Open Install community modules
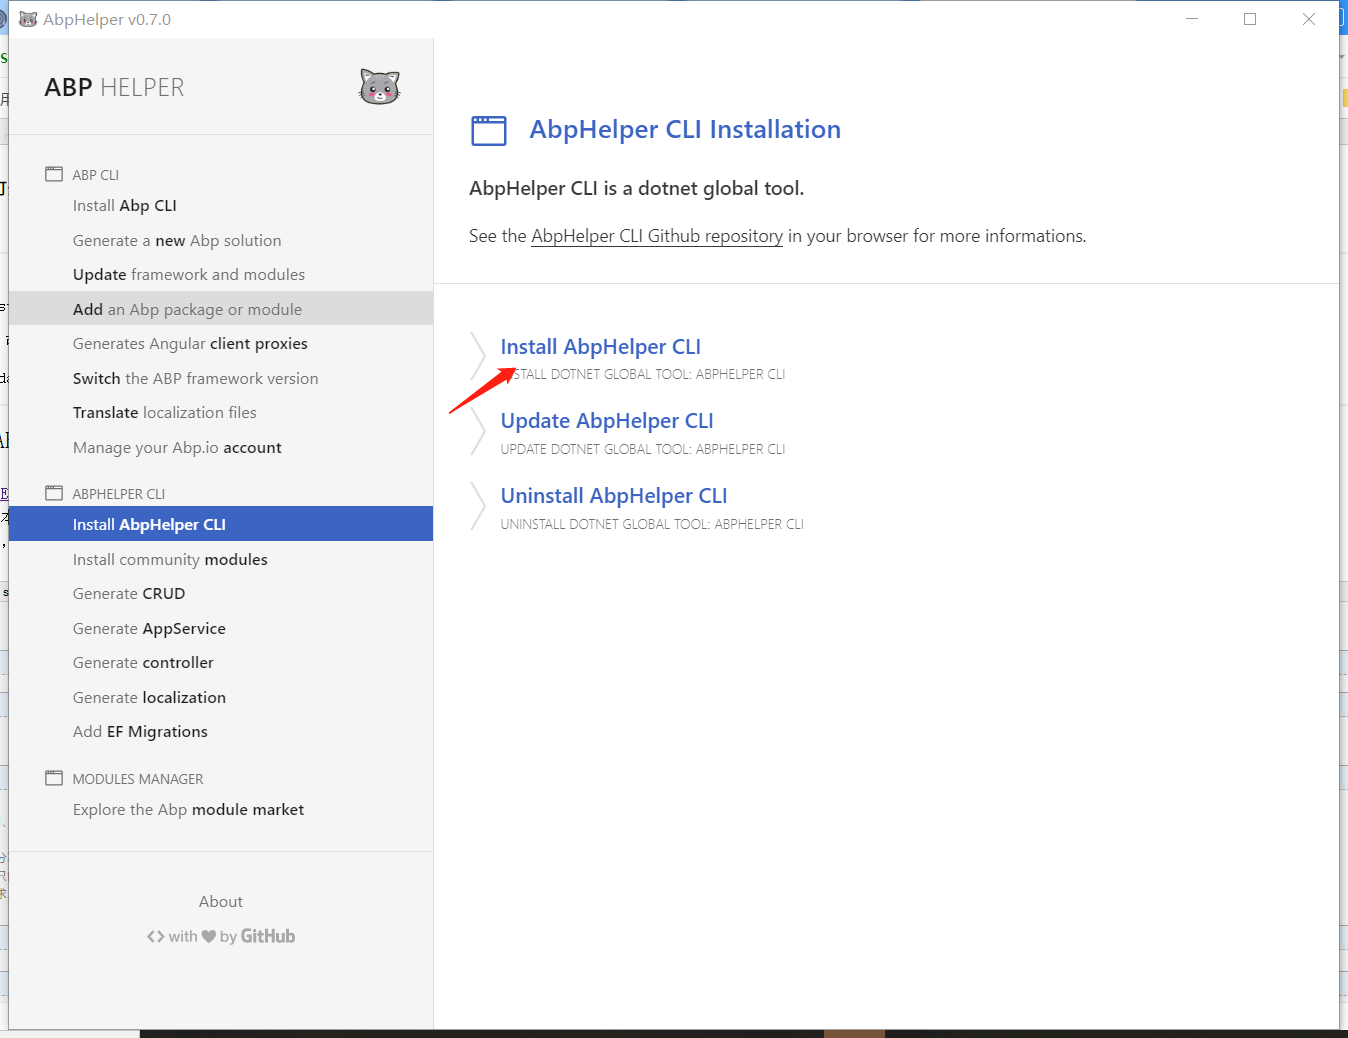Image resolution: width=1348 pixels, height=1038 pixels. (x=221, y=559)
